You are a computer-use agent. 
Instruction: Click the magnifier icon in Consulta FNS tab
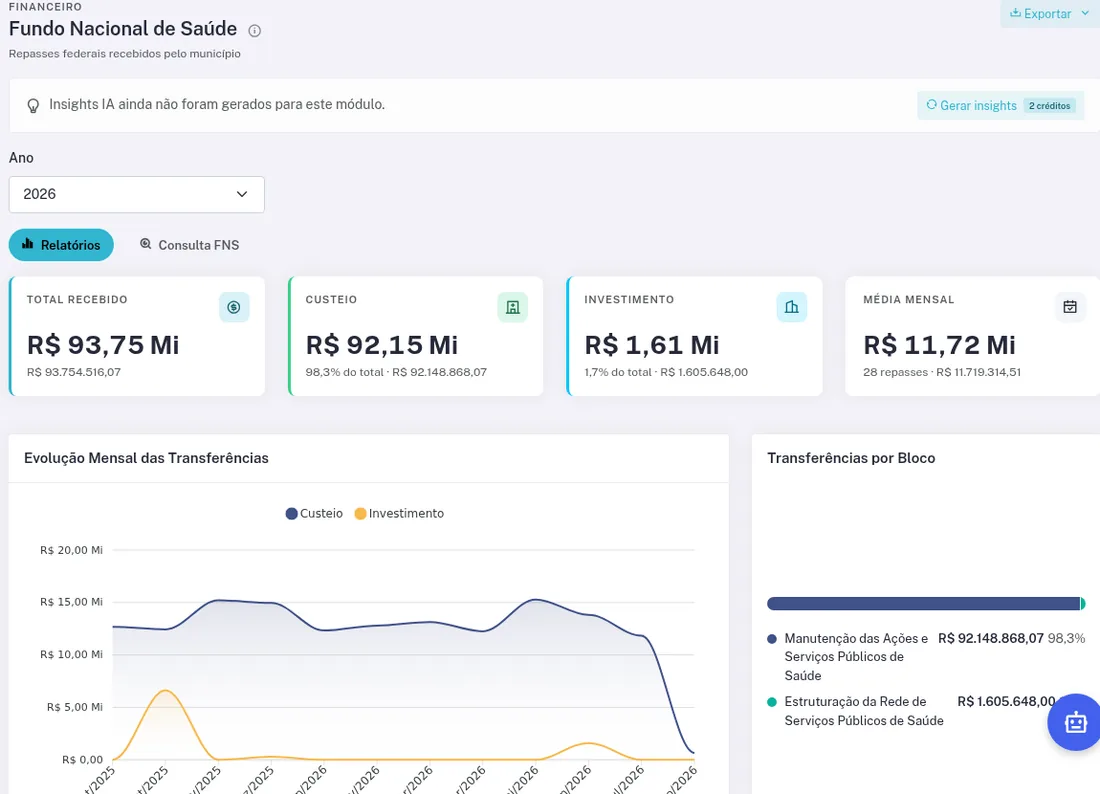point(146,244)
